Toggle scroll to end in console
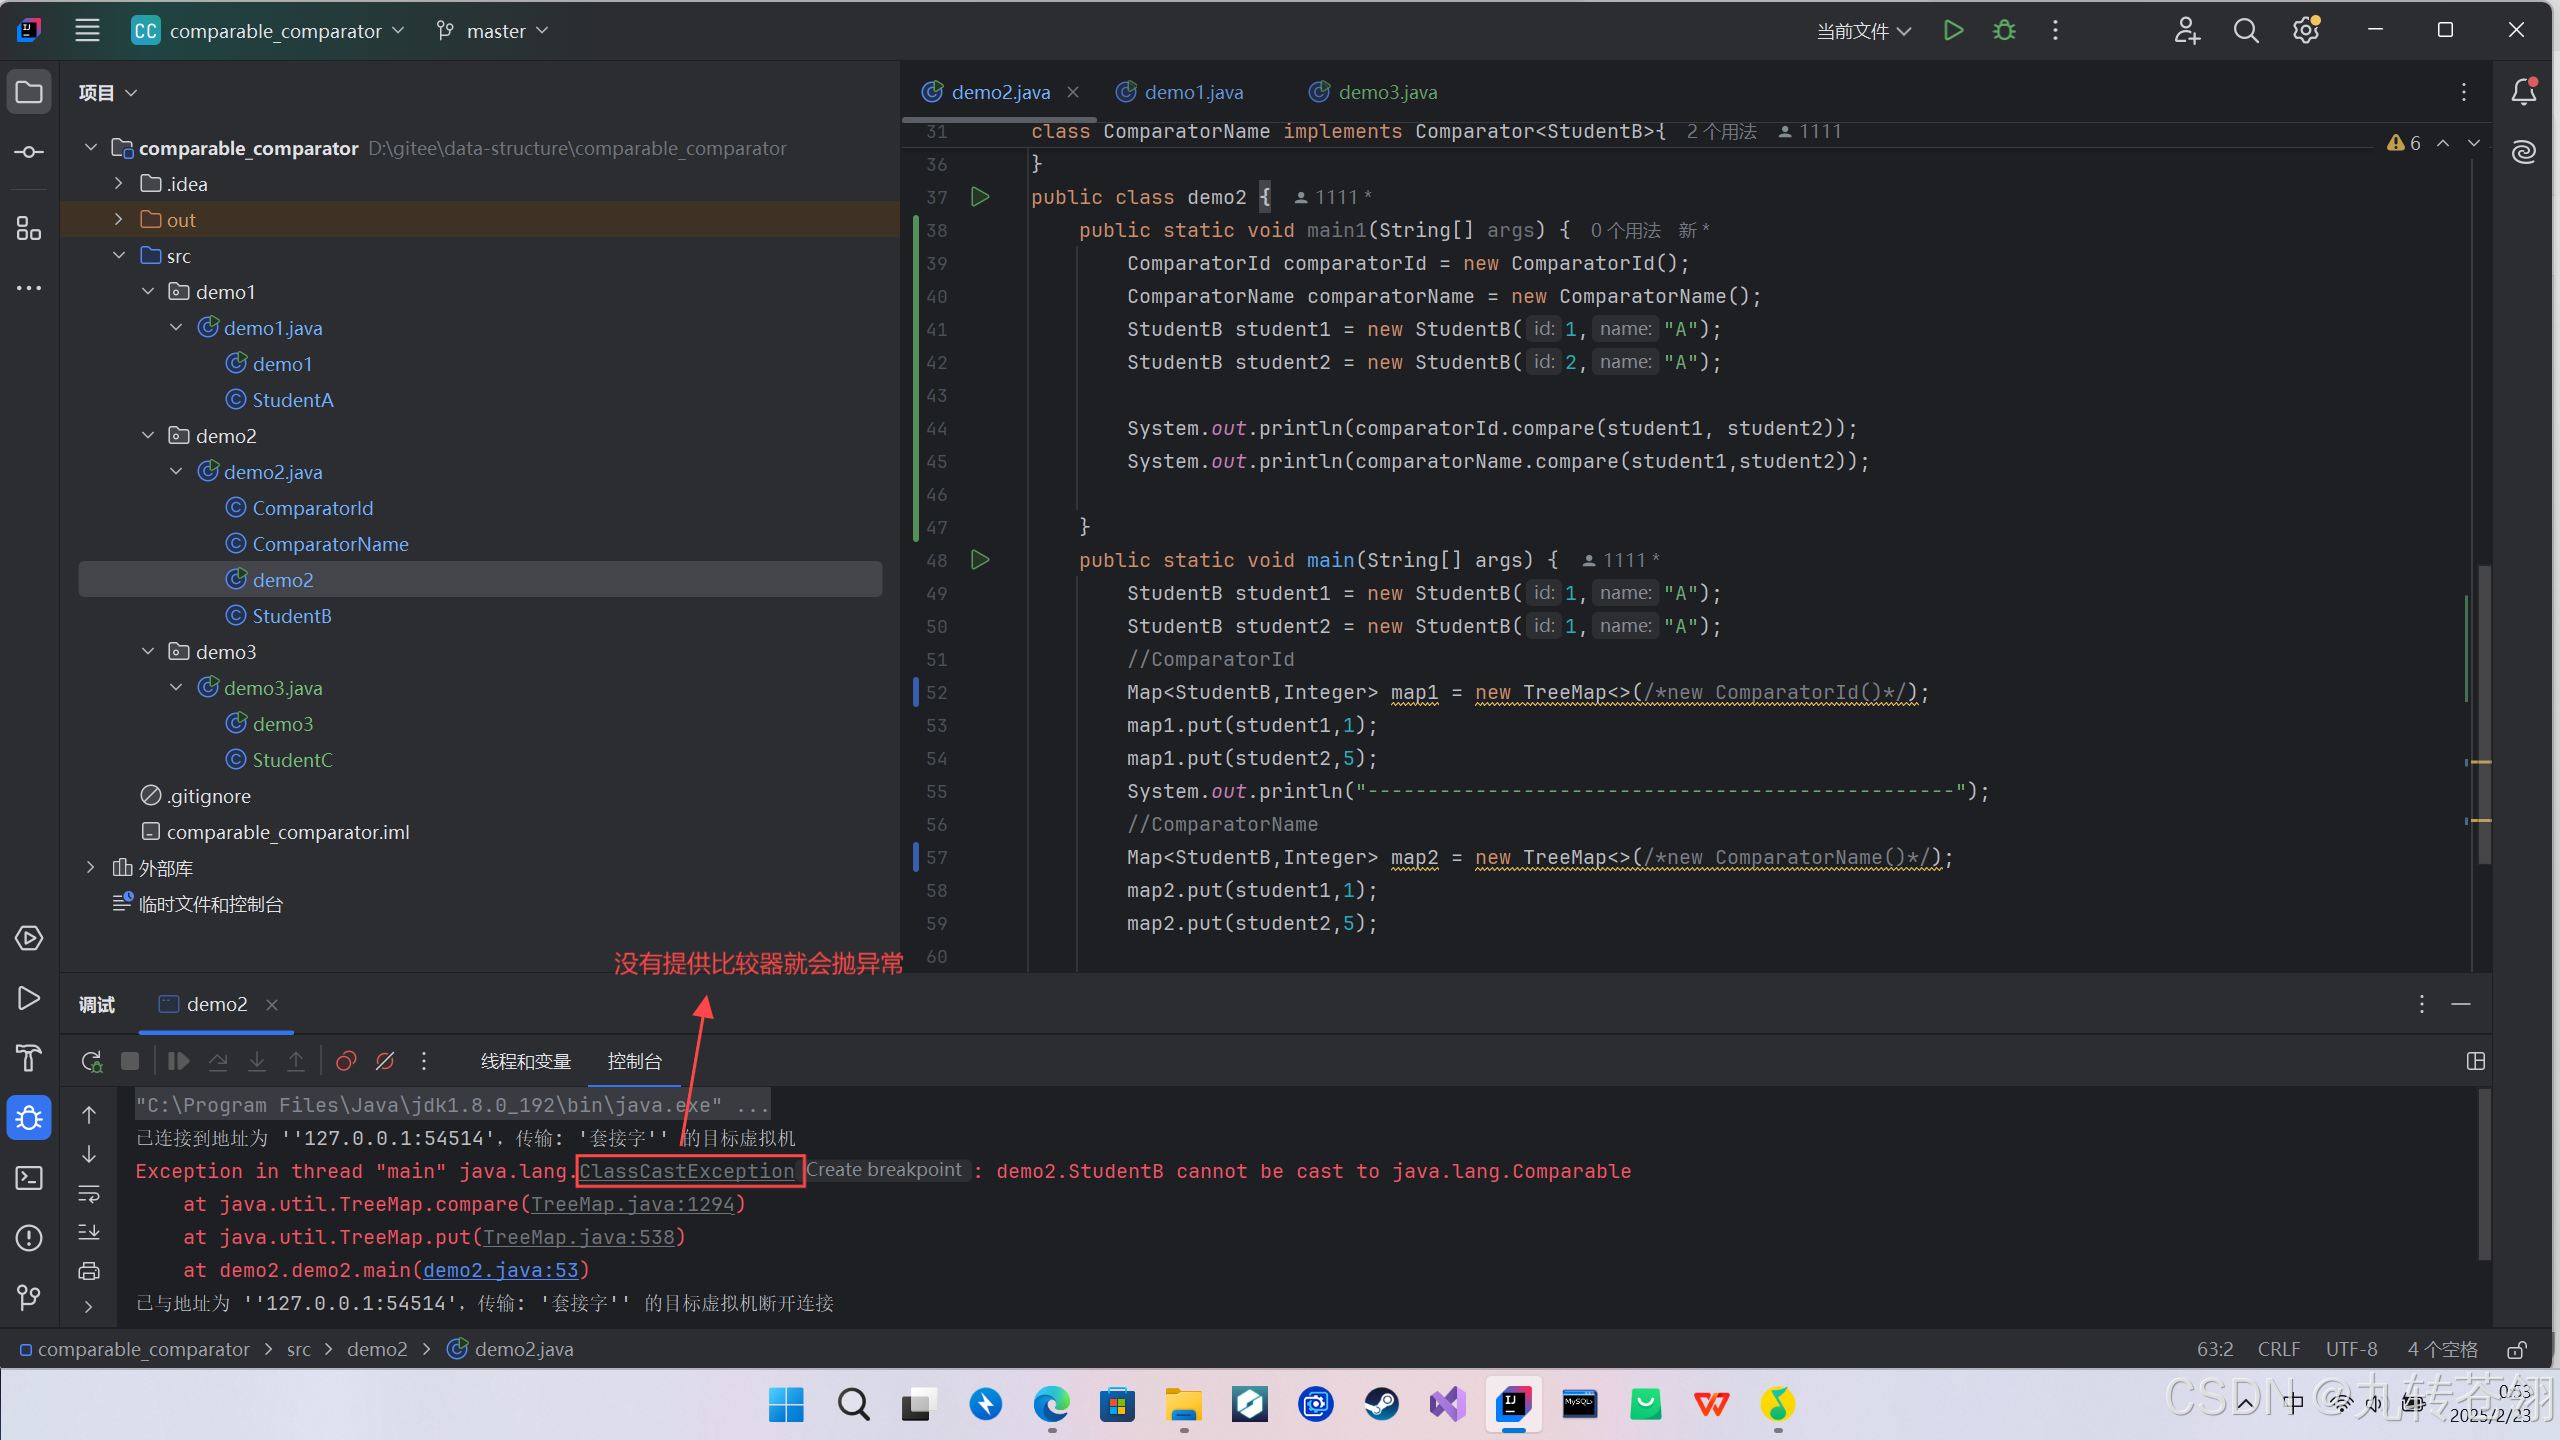The image size is (2560, 1440). pos(89,1232)
